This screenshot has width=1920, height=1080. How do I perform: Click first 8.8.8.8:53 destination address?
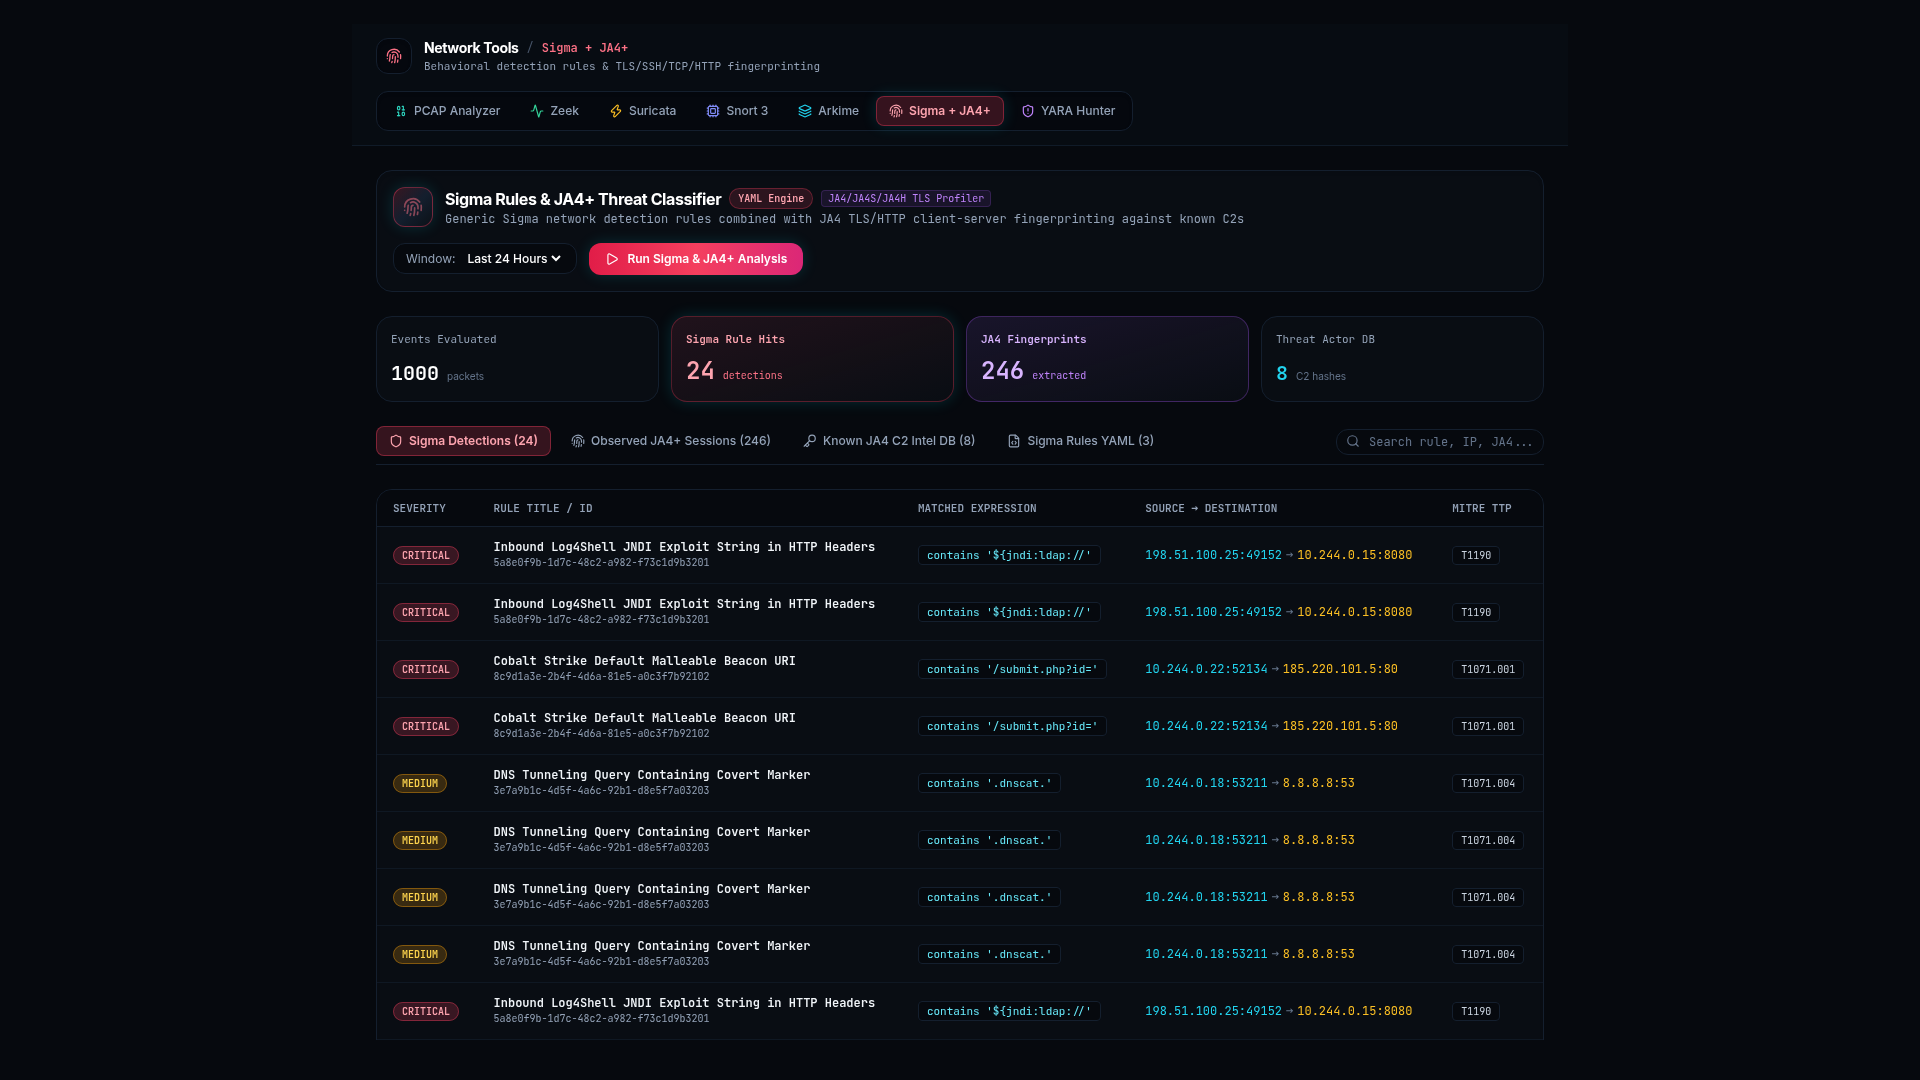pyautogui.click(x=1319, y=784)
